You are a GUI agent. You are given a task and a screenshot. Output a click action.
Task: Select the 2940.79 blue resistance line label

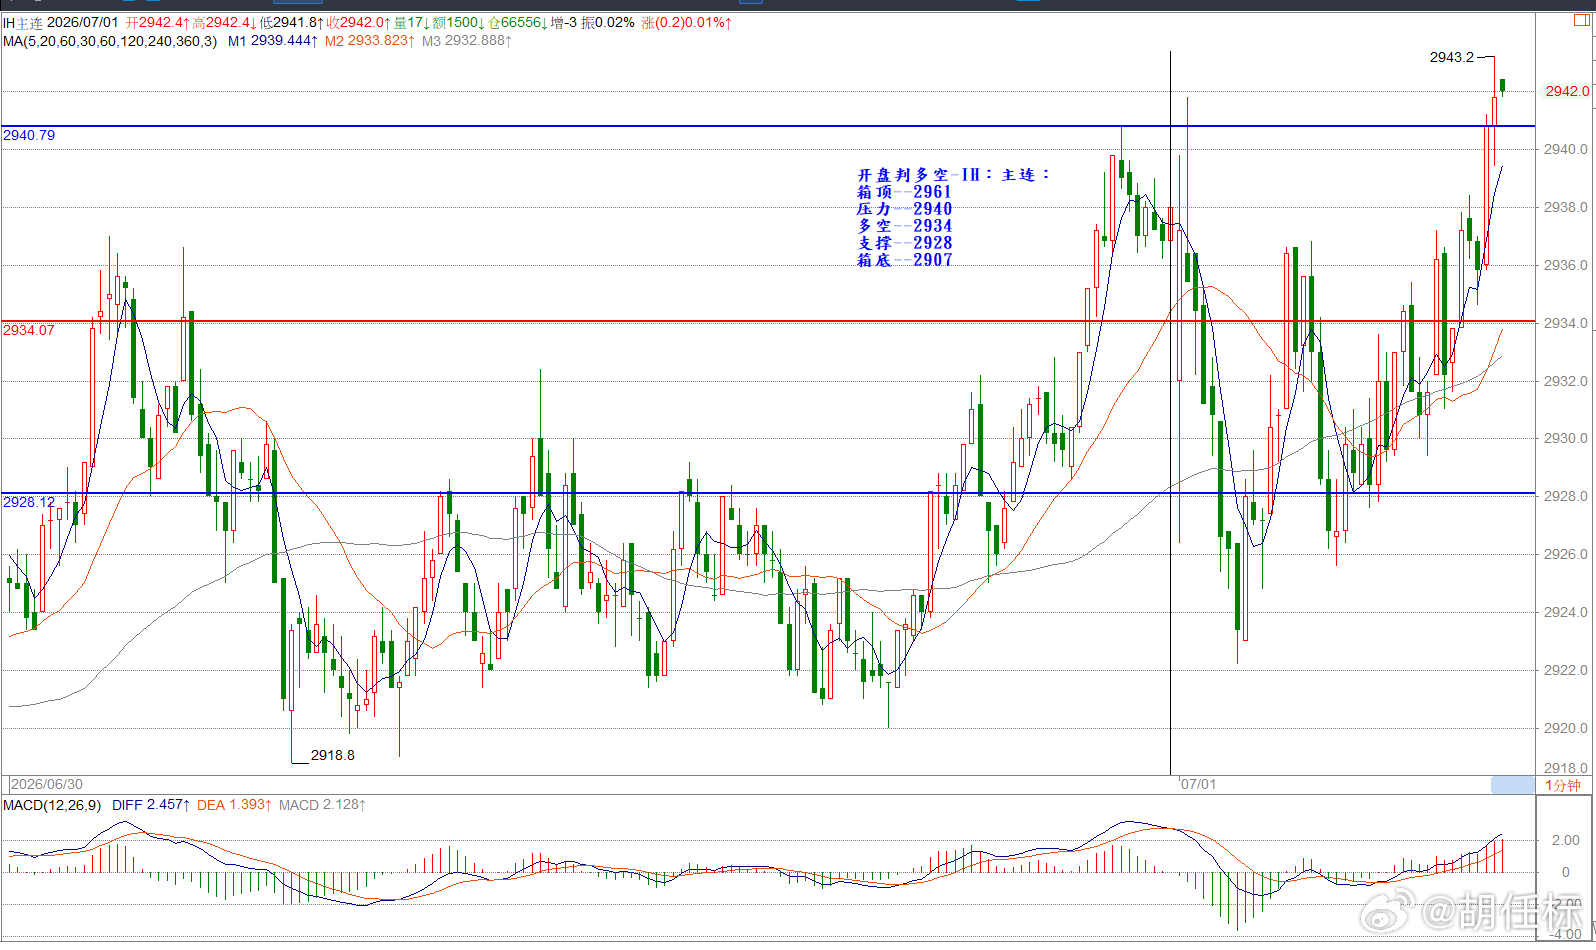[x=29, y=135]
